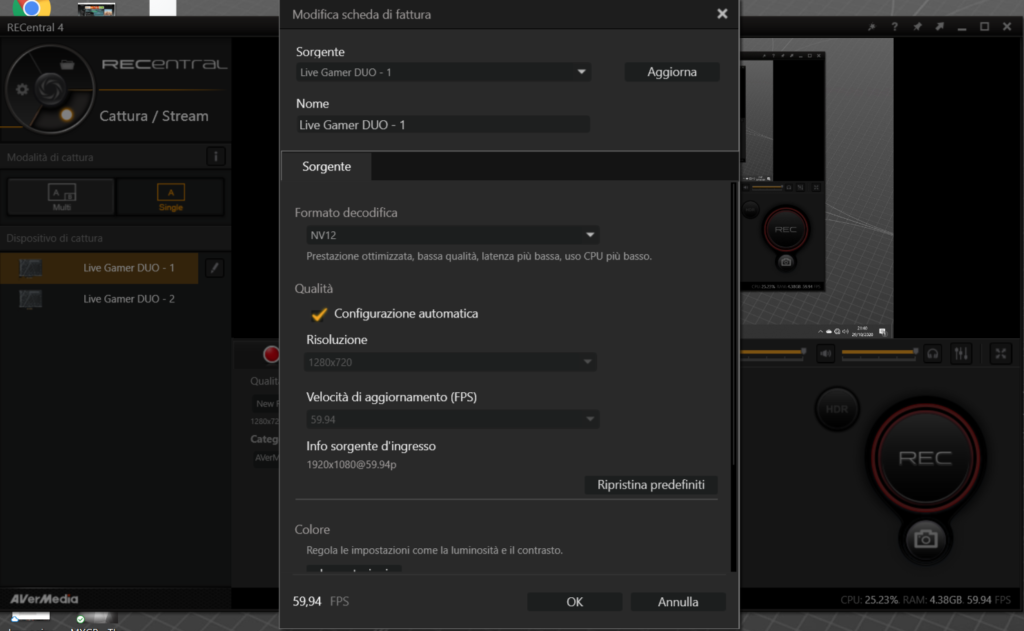Switch capture mode to Multi
This screenshot has width=1024, height=631.
pos(61,197)
